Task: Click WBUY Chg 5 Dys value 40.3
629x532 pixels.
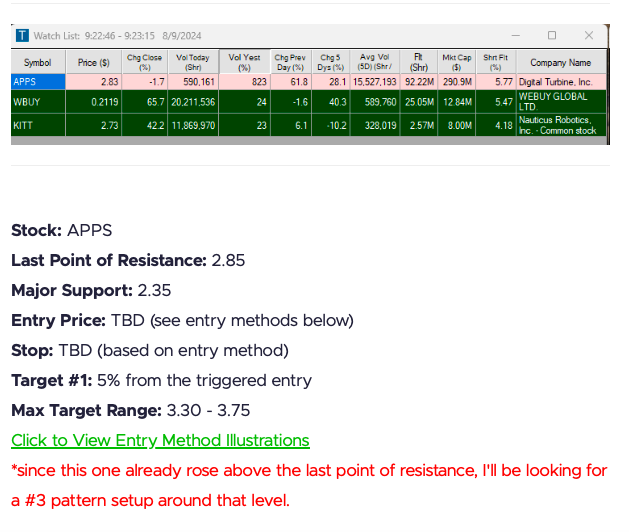Action: (331, 102)
